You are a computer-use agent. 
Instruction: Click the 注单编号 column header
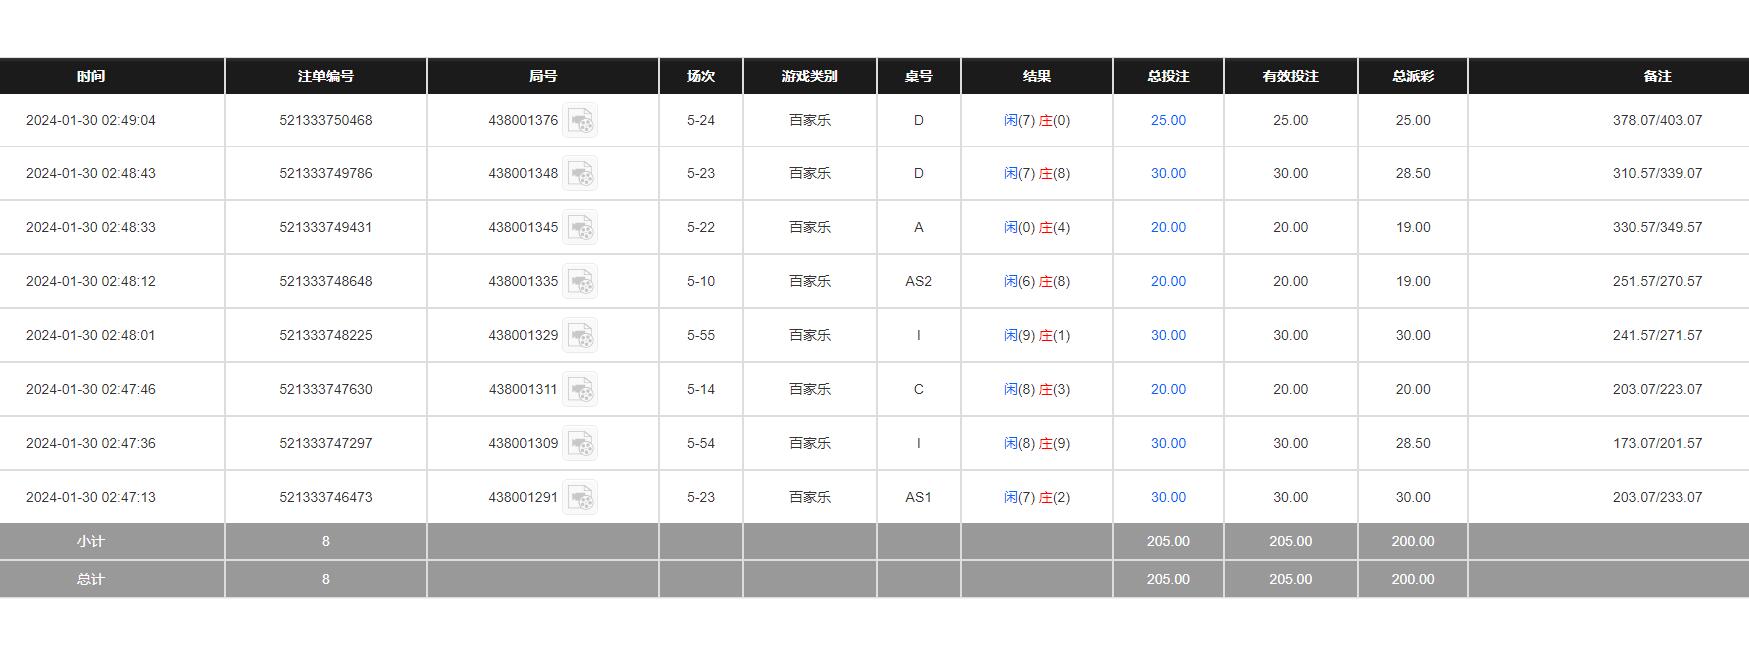[x=325, y=76]
